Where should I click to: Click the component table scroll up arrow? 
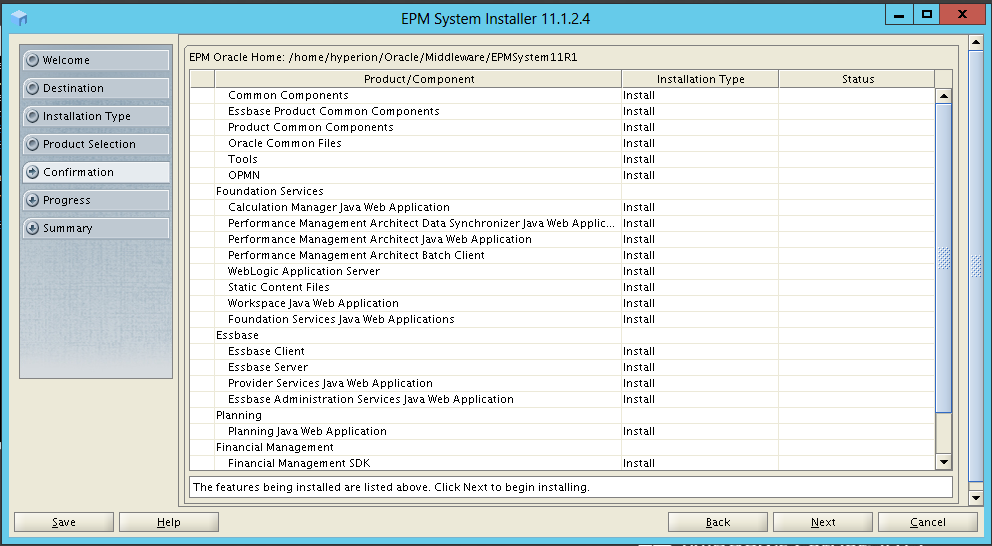pyautogui.click(x=943, y=96)
